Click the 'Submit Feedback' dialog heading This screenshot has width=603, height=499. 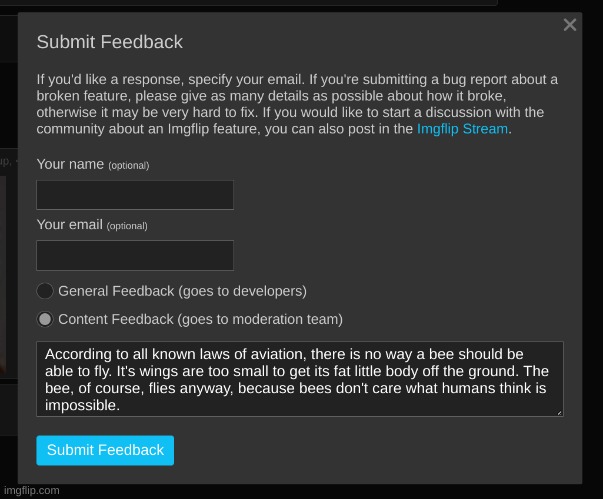(x=110, y=42)
